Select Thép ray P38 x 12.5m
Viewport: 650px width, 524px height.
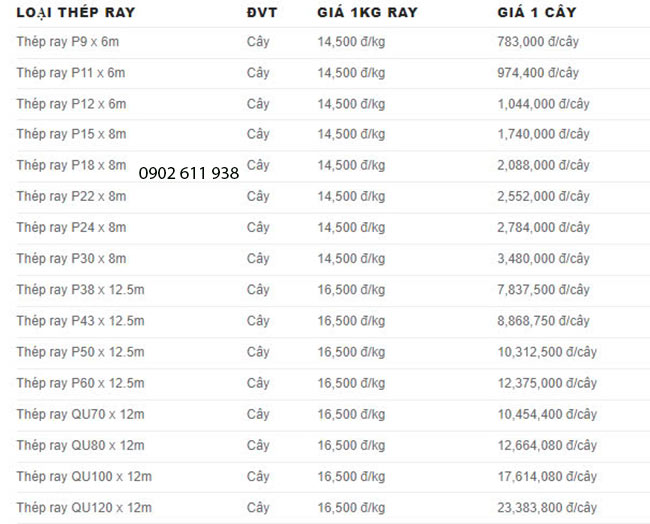click(x=80, y=290)
